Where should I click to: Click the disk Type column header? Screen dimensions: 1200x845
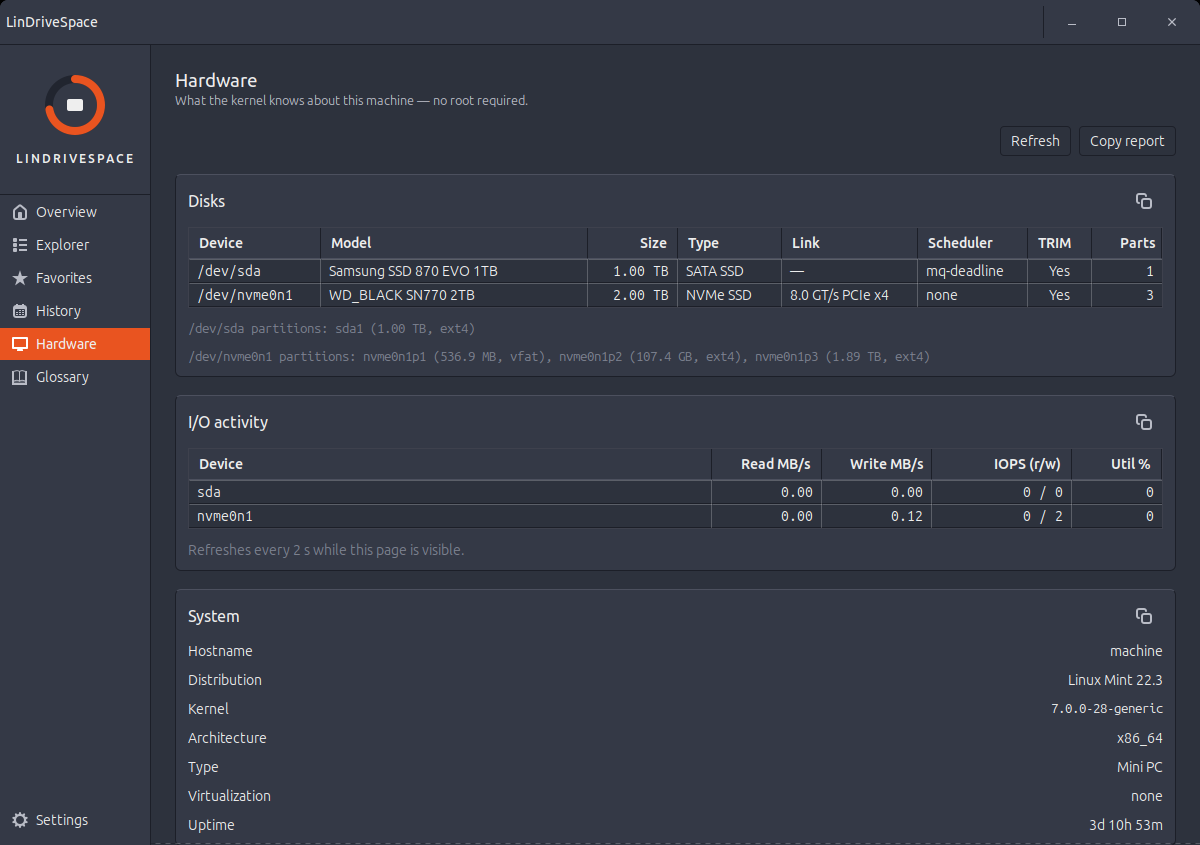point(729,243)
